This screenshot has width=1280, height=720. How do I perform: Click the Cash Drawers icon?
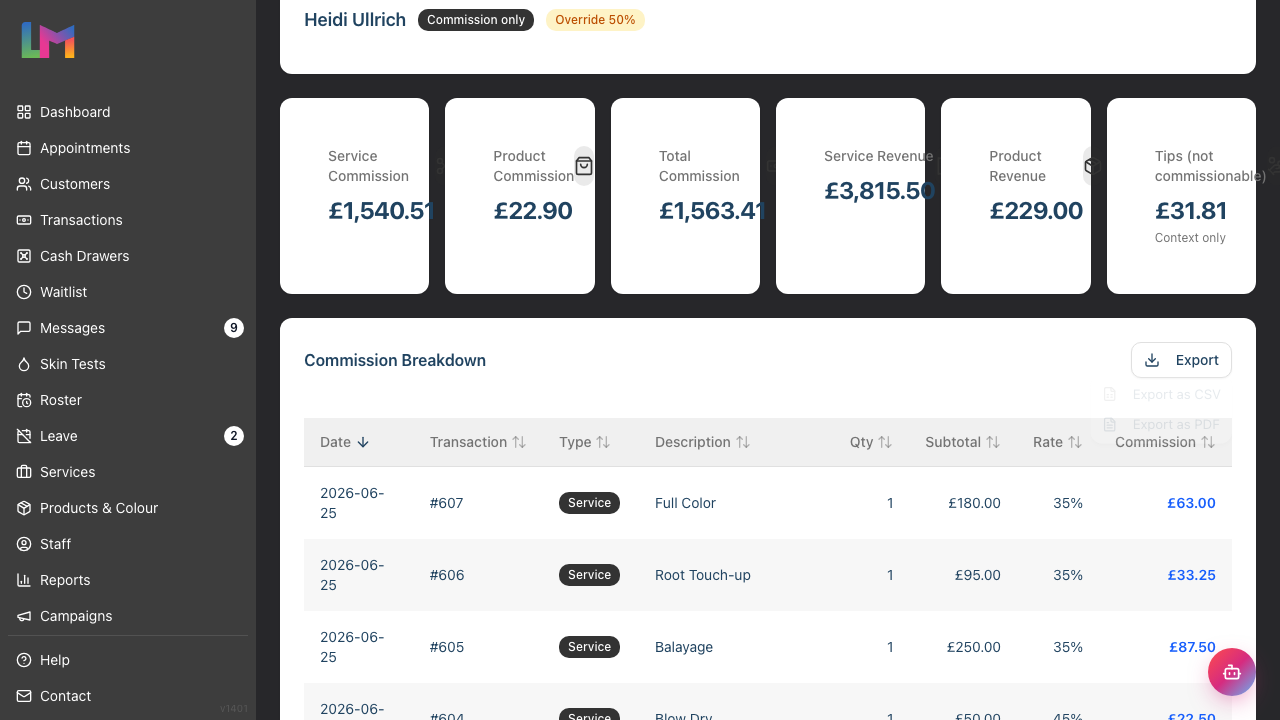tap(24, 256)
